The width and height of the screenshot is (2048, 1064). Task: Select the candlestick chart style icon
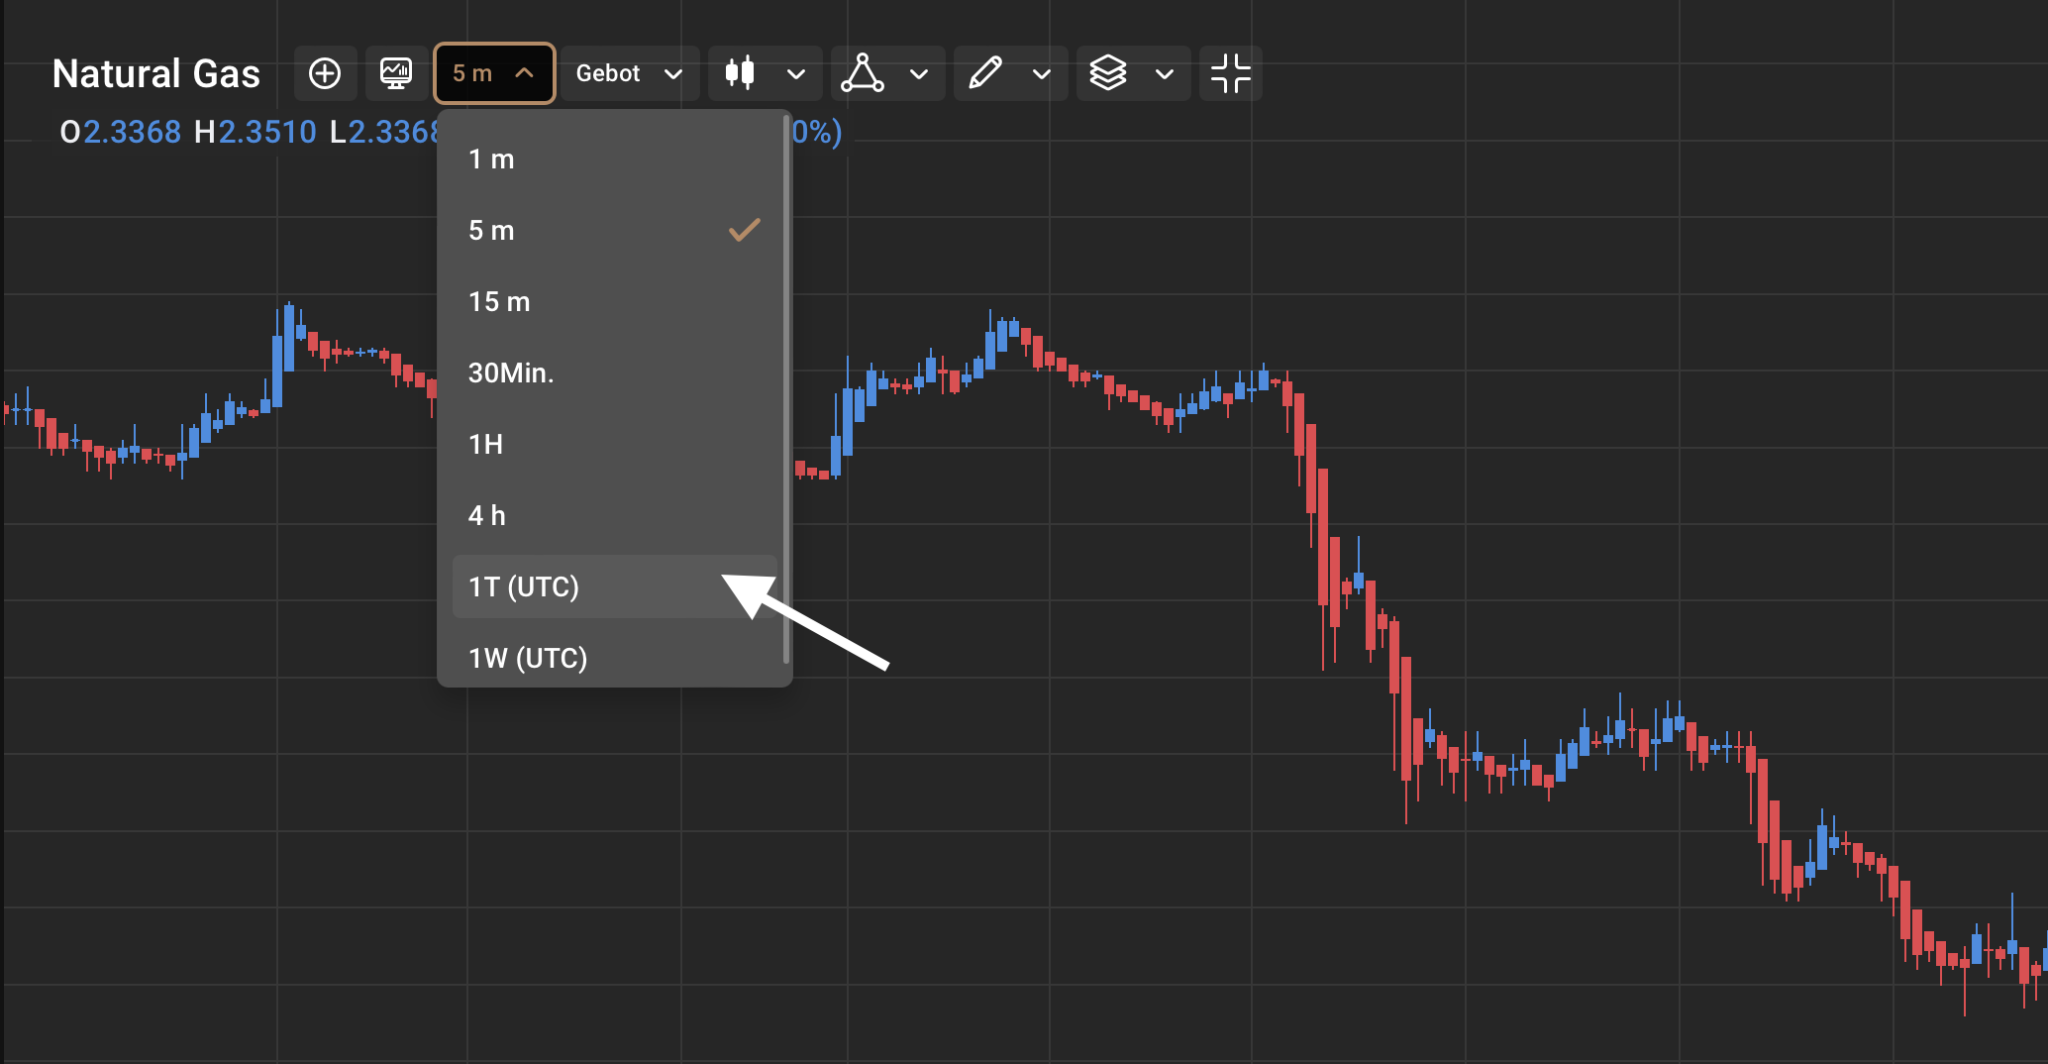tap(741, 73)
